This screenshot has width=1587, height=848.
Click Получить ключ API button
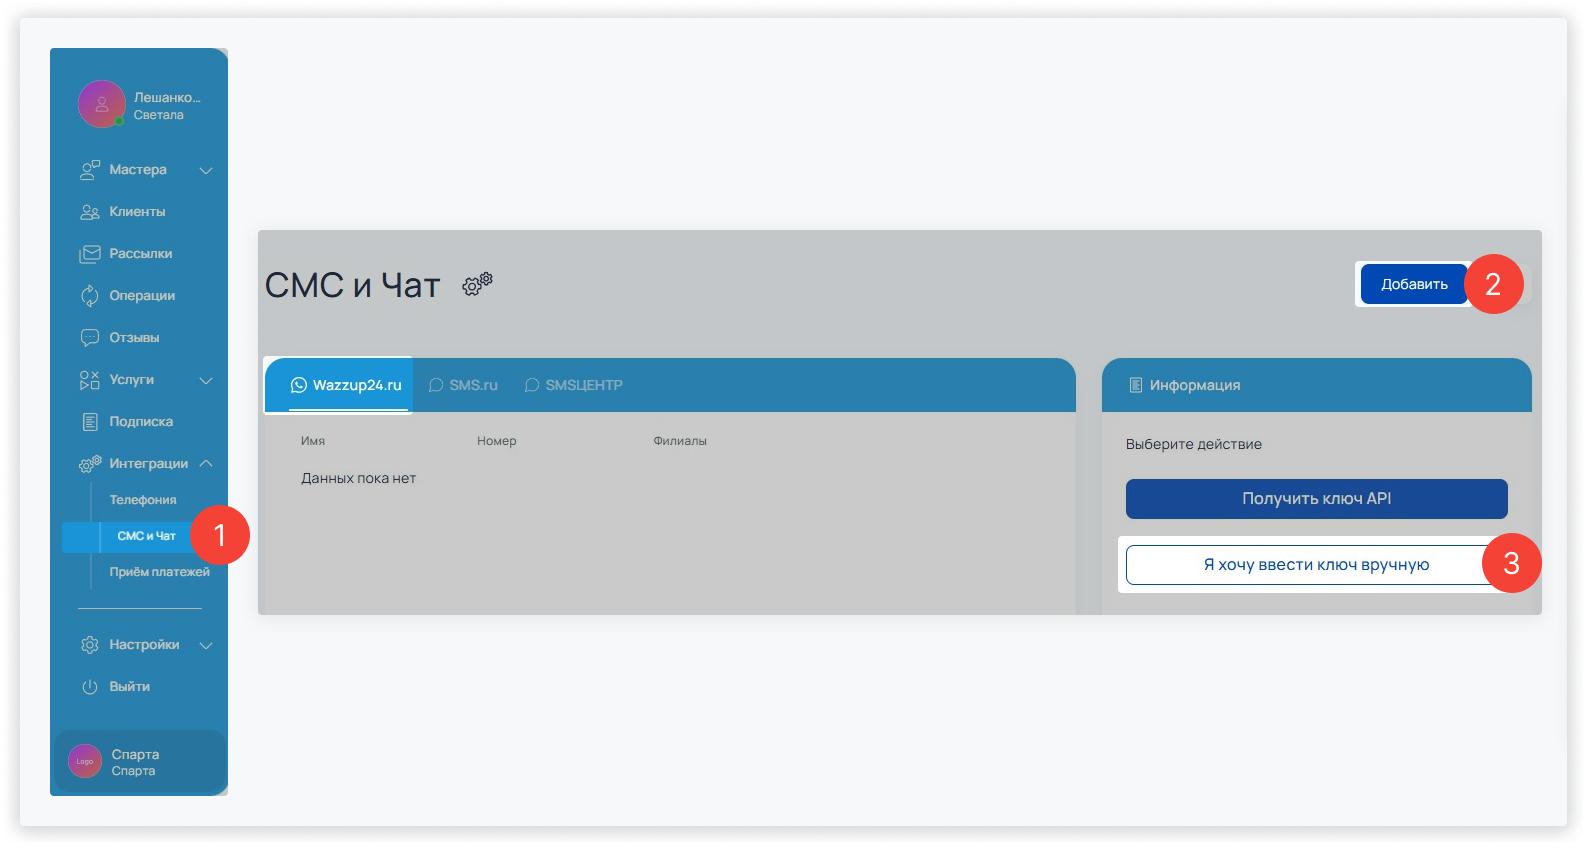click(1316, 499)
